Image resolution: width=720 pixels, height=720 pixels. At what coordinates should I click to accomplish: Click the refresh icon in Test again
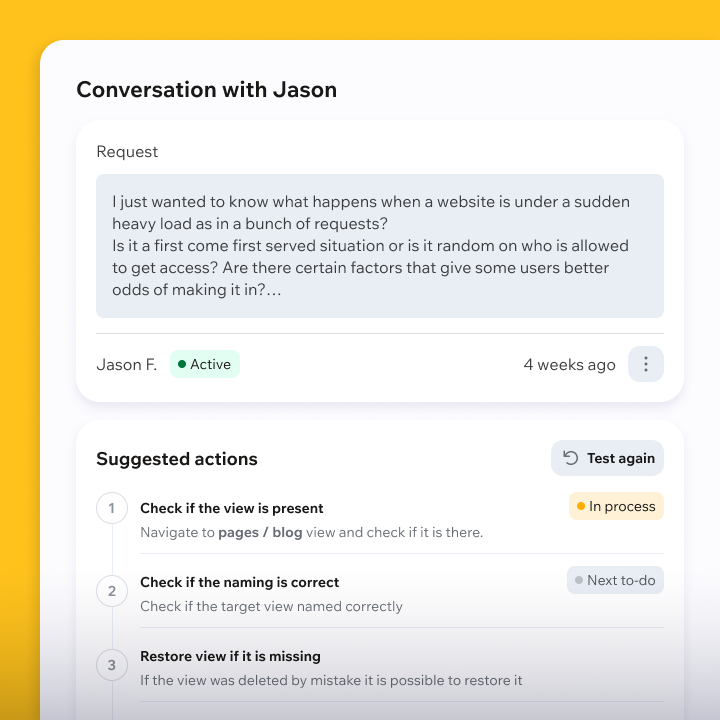(x=571, y=458)
